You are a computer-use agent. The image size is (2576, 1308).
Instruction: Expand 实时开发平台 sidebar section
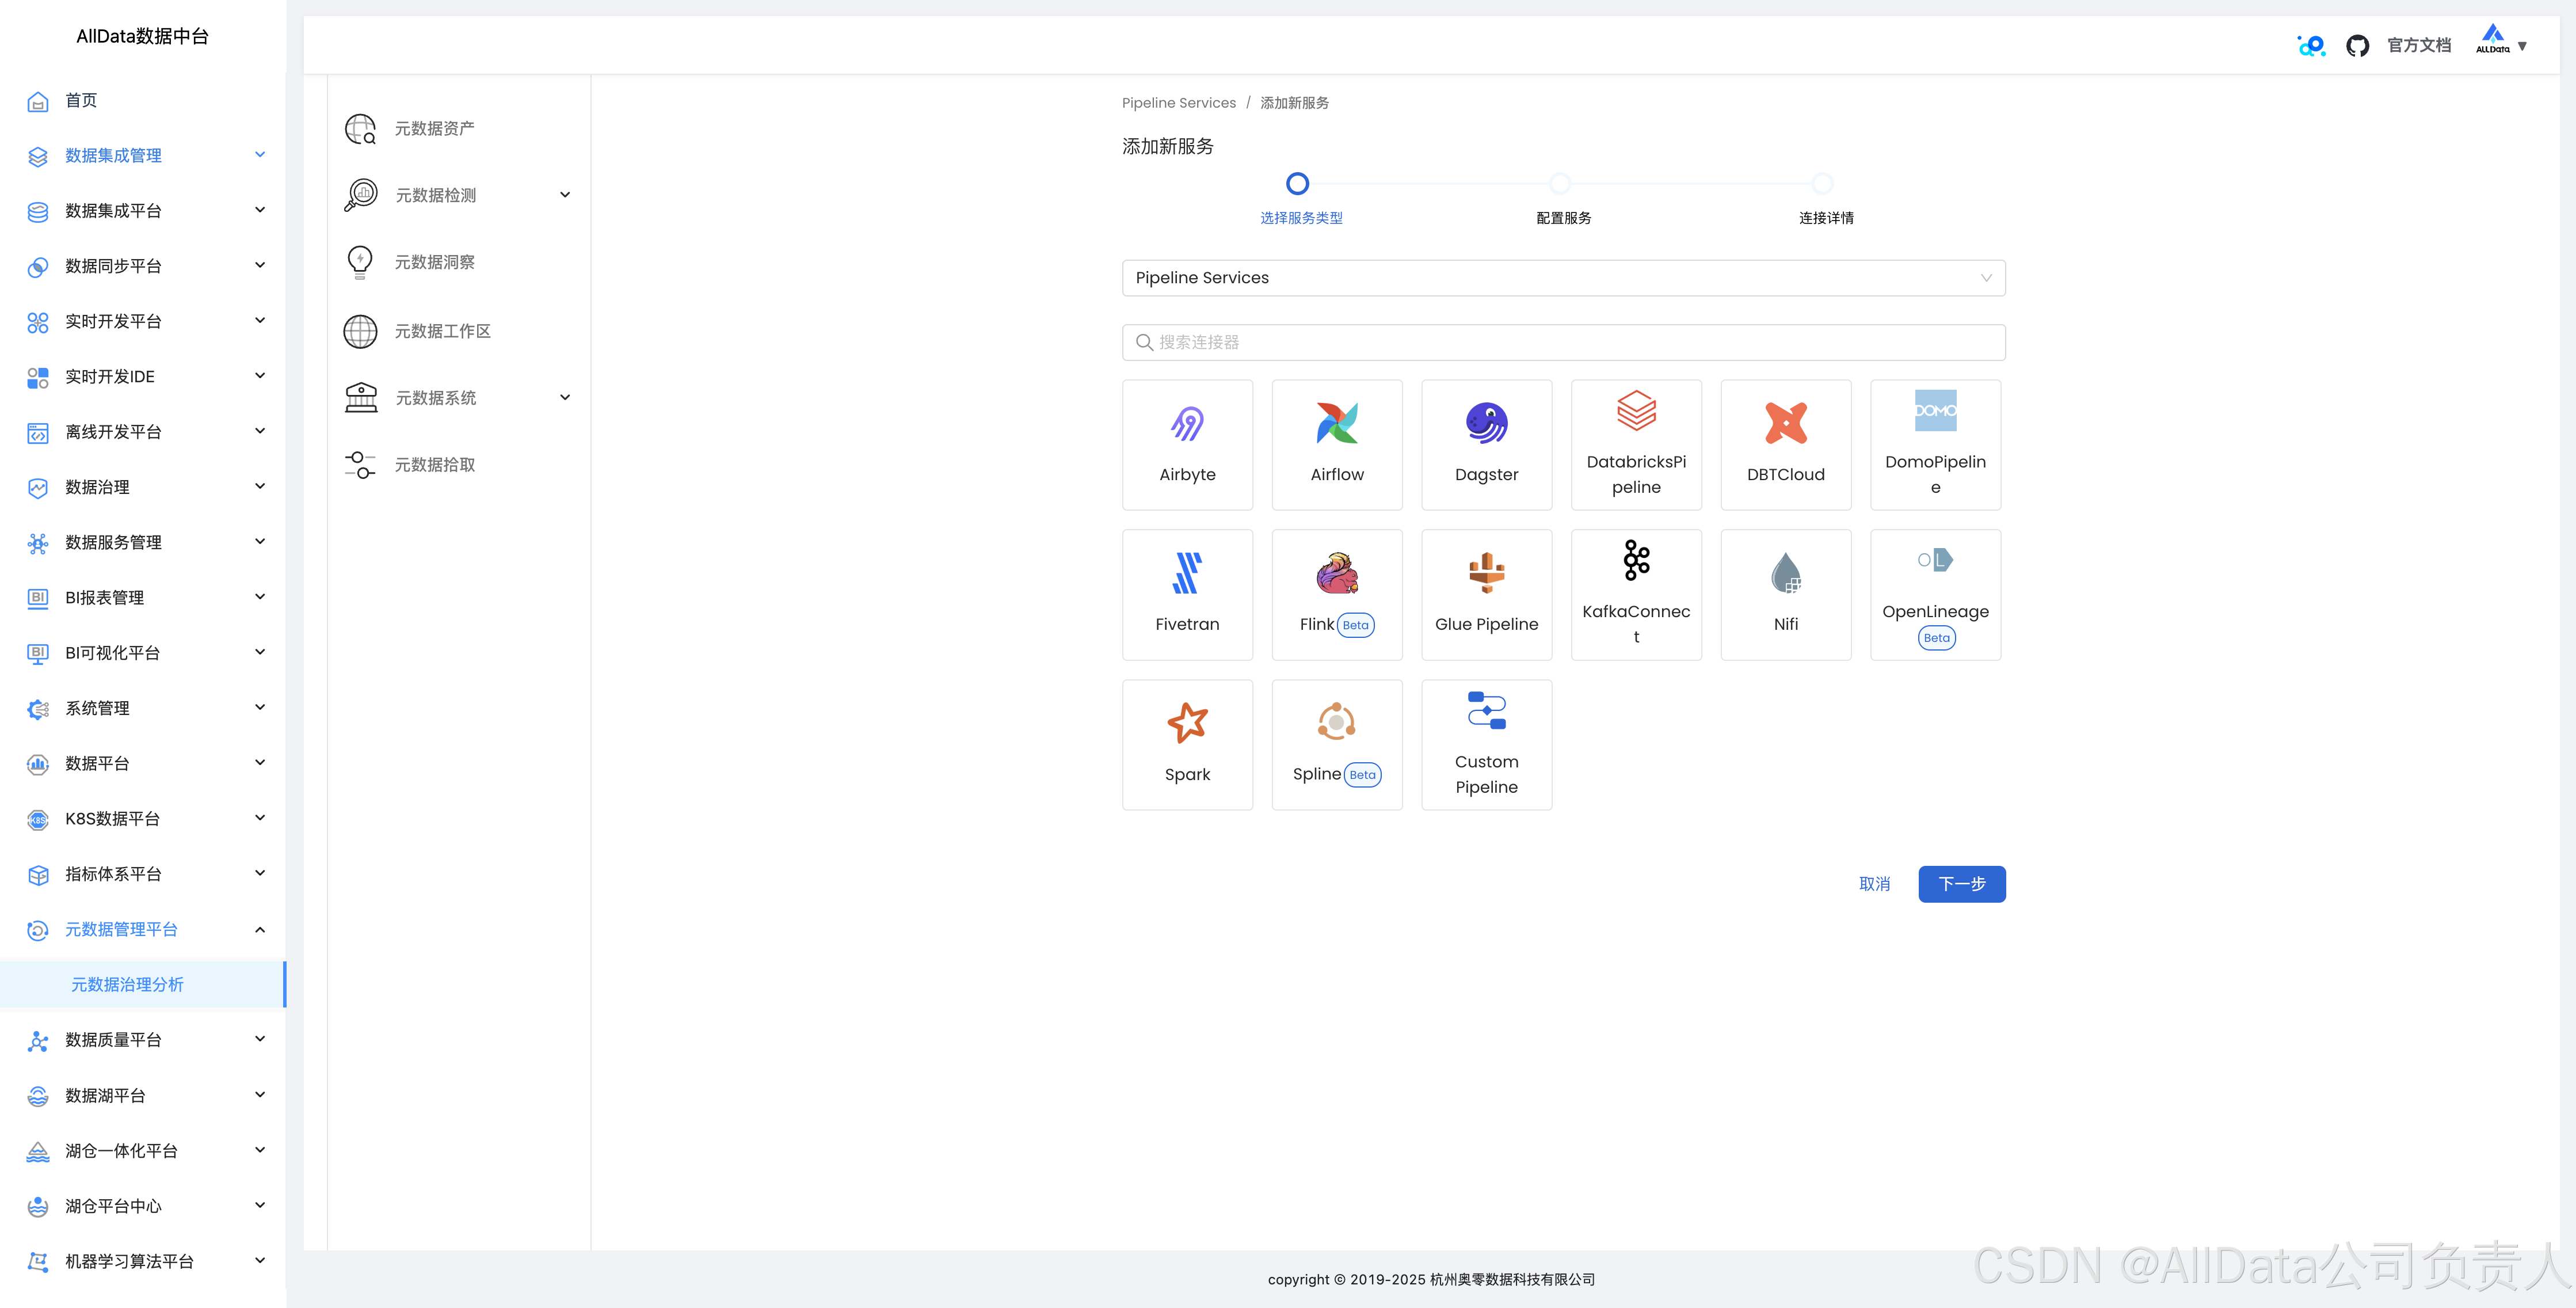click(143, 321)
